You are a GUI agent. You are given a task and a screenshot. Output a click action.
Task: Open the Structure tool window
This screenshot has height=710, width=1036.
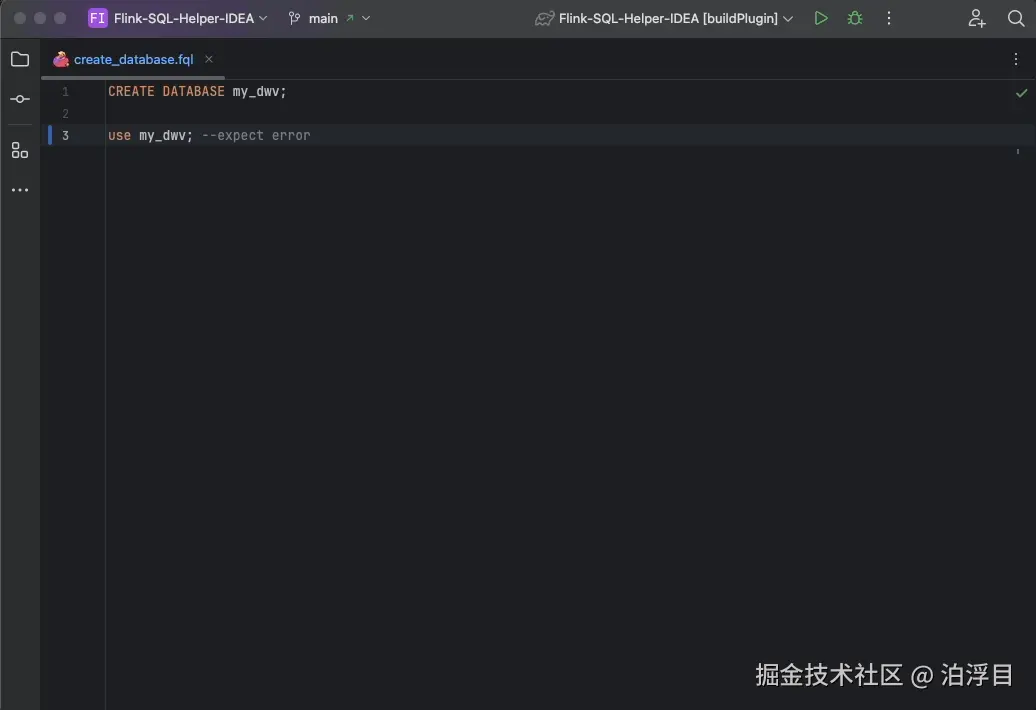[19, 149]
